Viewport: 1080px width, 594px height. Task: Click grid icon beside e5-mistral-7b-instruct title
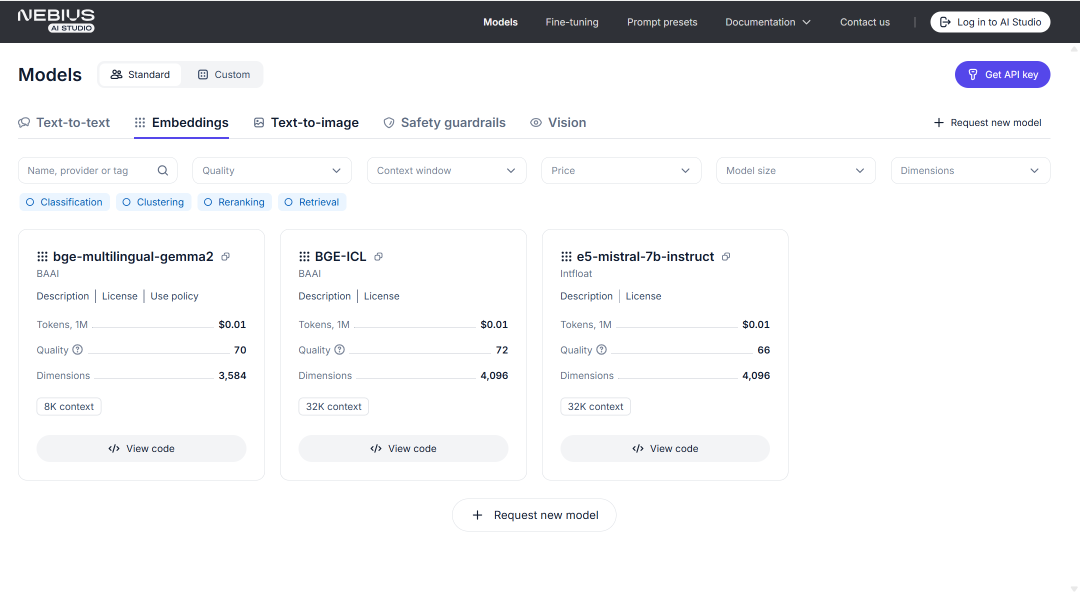(x=566, y=256)
